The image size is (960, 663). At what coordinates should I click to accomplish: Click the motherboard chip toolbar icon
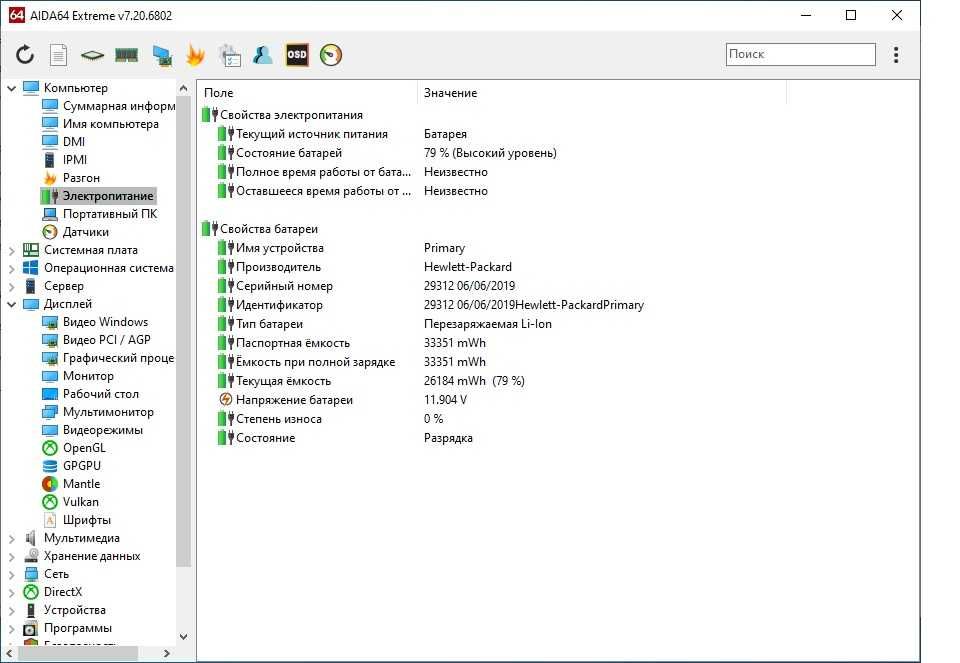click(x=92, y=56)
